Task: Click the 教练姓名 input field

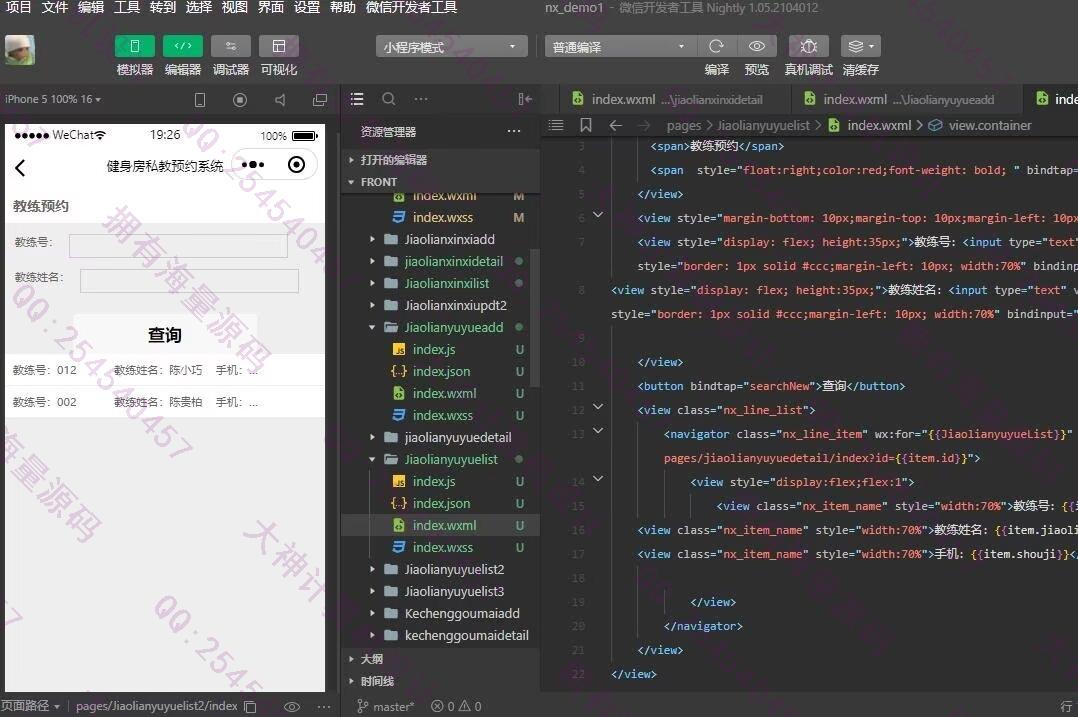Action: point(189,280)
